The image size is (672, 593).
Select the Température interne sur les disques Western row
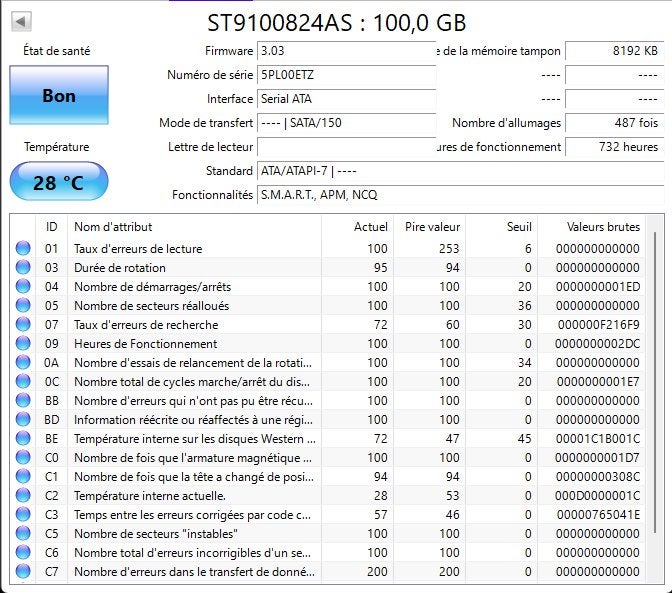(x=328, y=438)
